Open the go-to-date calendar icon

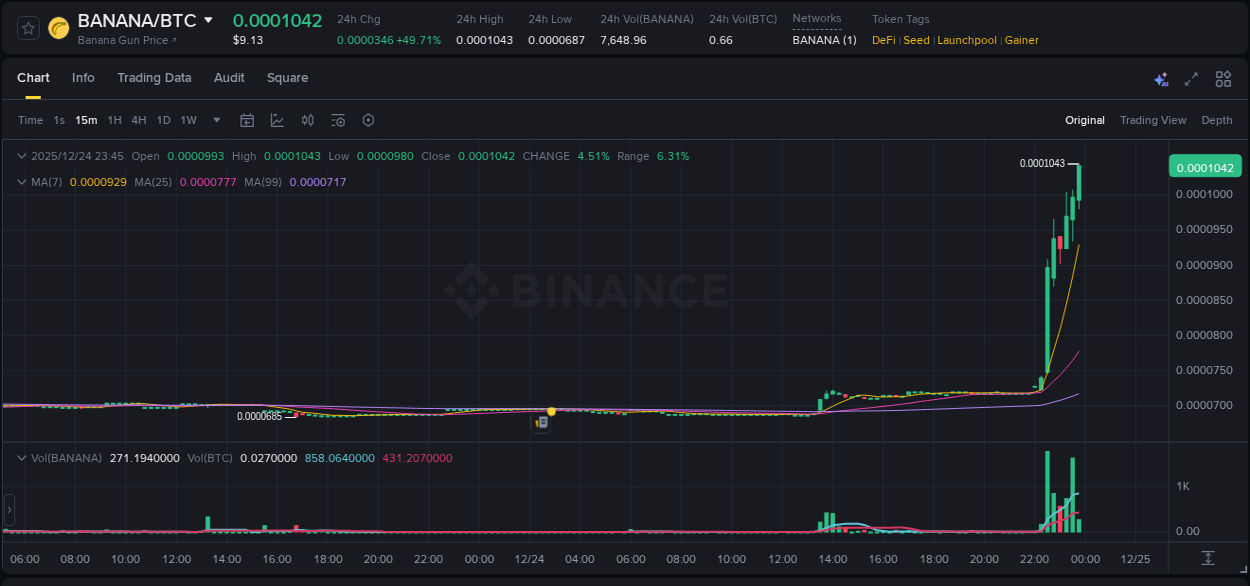[x=247, y=120]
